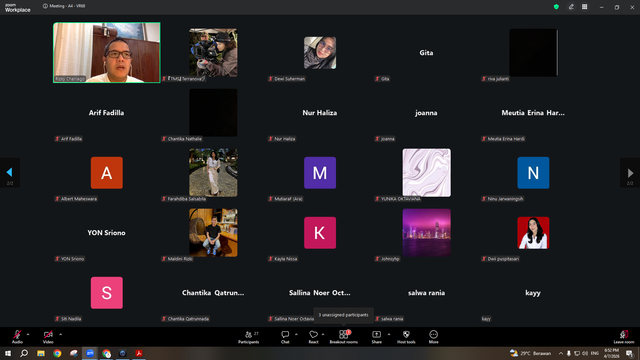Select Sallina Noer Oct... tile name
The image size is (640, 360).
pos(320,293)
